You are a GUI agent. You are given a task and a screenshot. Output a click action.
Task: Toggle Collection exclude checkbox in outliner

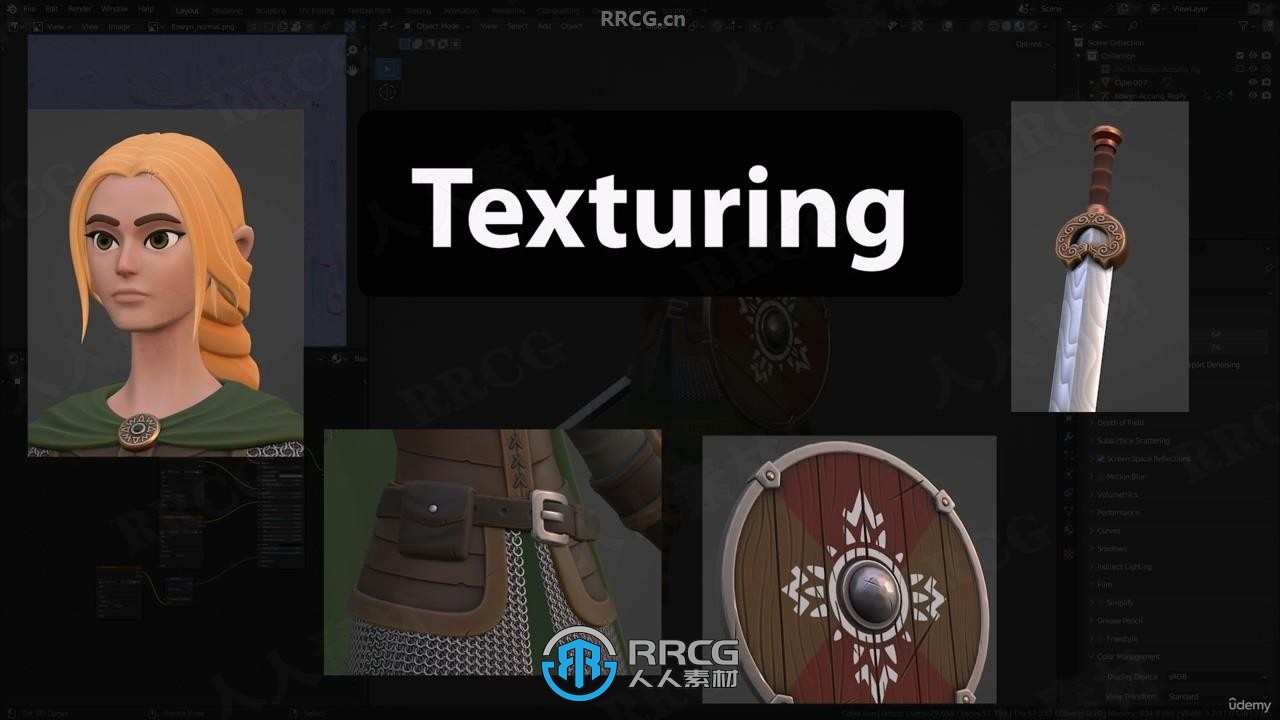coord(1240,56)
